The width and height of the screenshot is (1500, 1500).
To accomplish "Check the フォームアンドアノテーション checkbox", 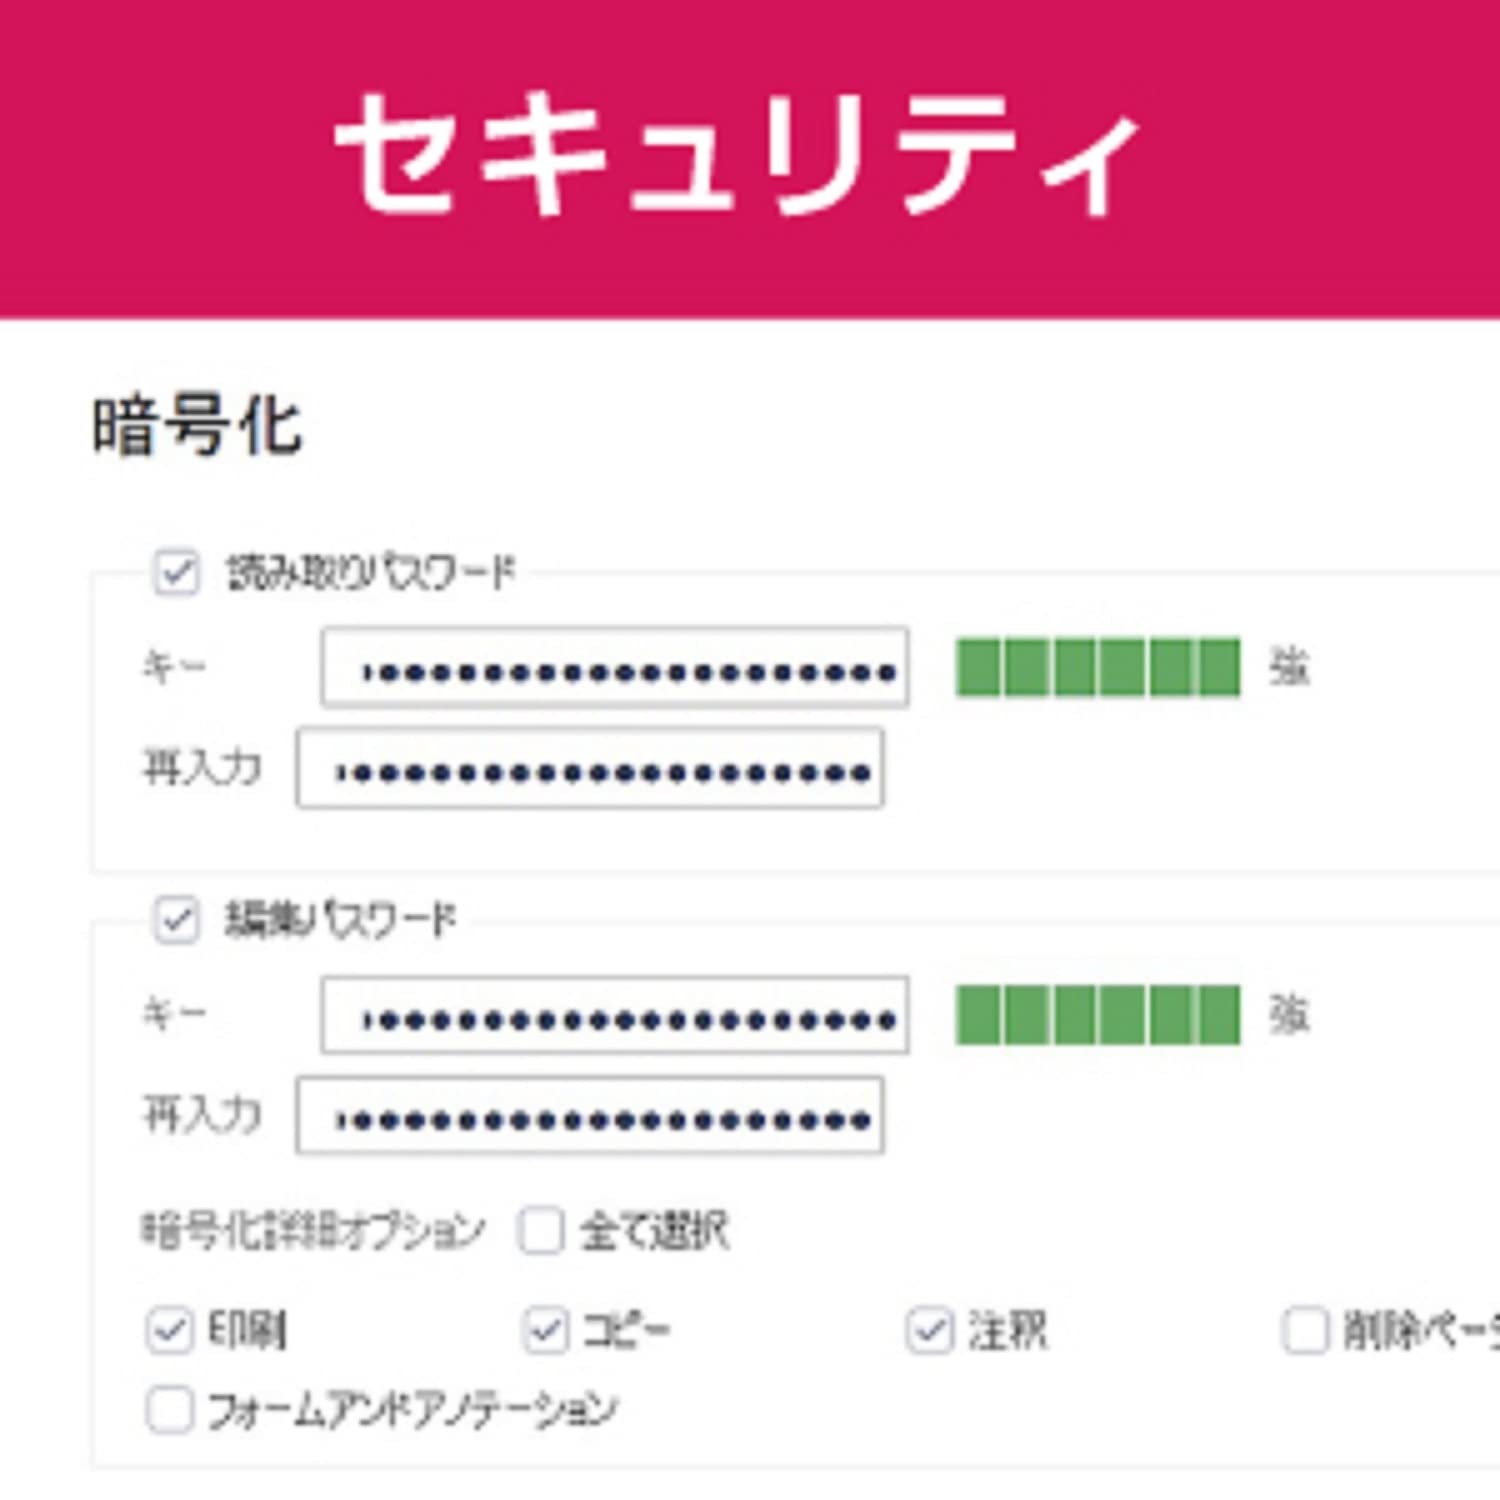I will coord(169,1410).
